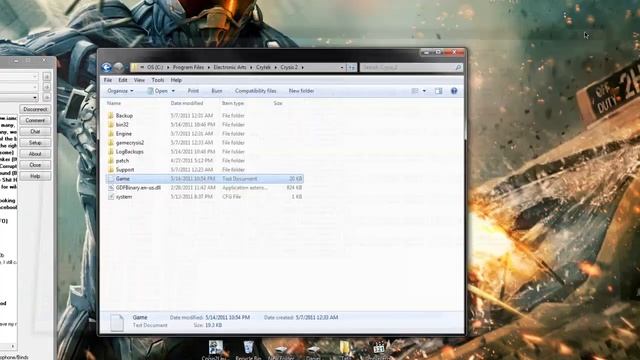640x360 pixels.
Task: Expand the chevron after Crytek
Action: [x=275, y=67]
